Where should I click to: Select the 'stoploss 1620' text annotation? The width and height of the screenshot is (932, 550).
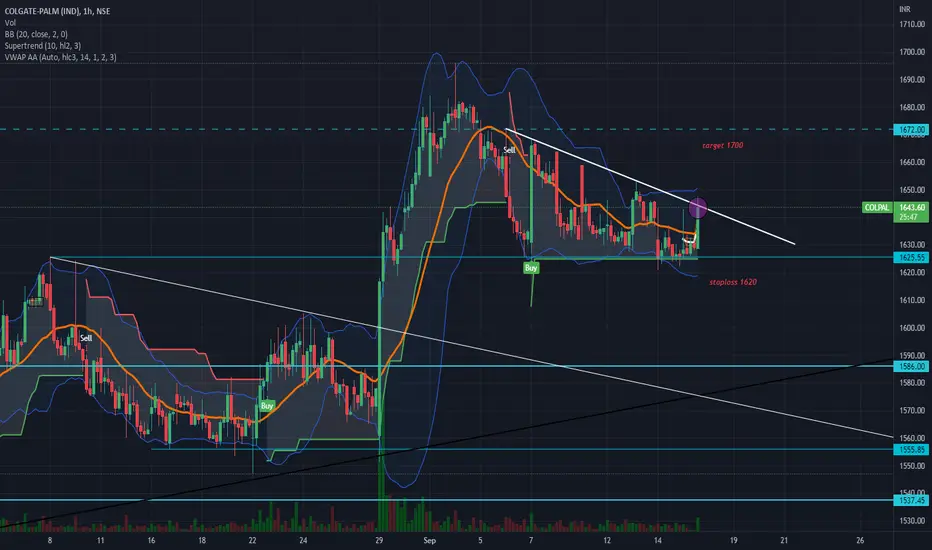coord(733,282)
